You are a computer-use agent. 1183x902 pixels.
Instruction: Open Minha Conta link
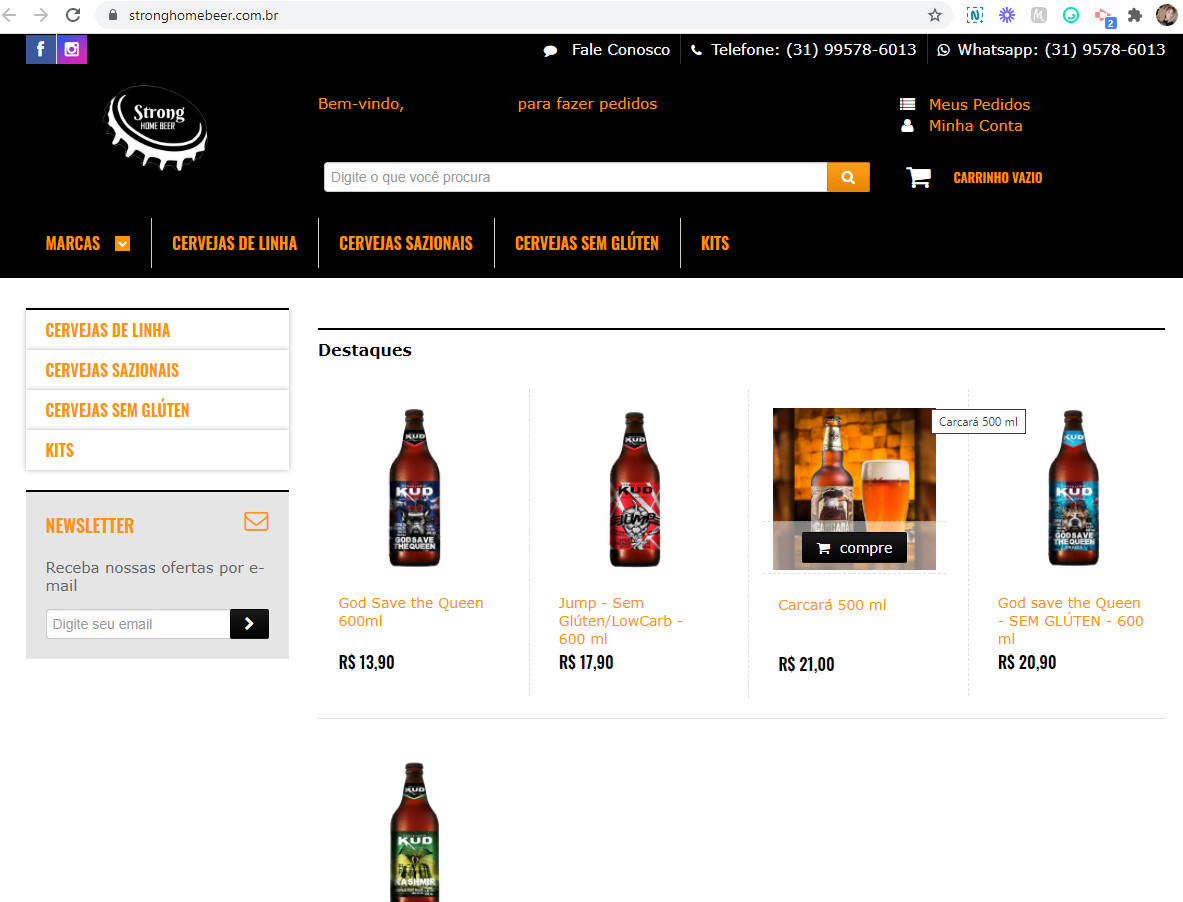[976, 125]
